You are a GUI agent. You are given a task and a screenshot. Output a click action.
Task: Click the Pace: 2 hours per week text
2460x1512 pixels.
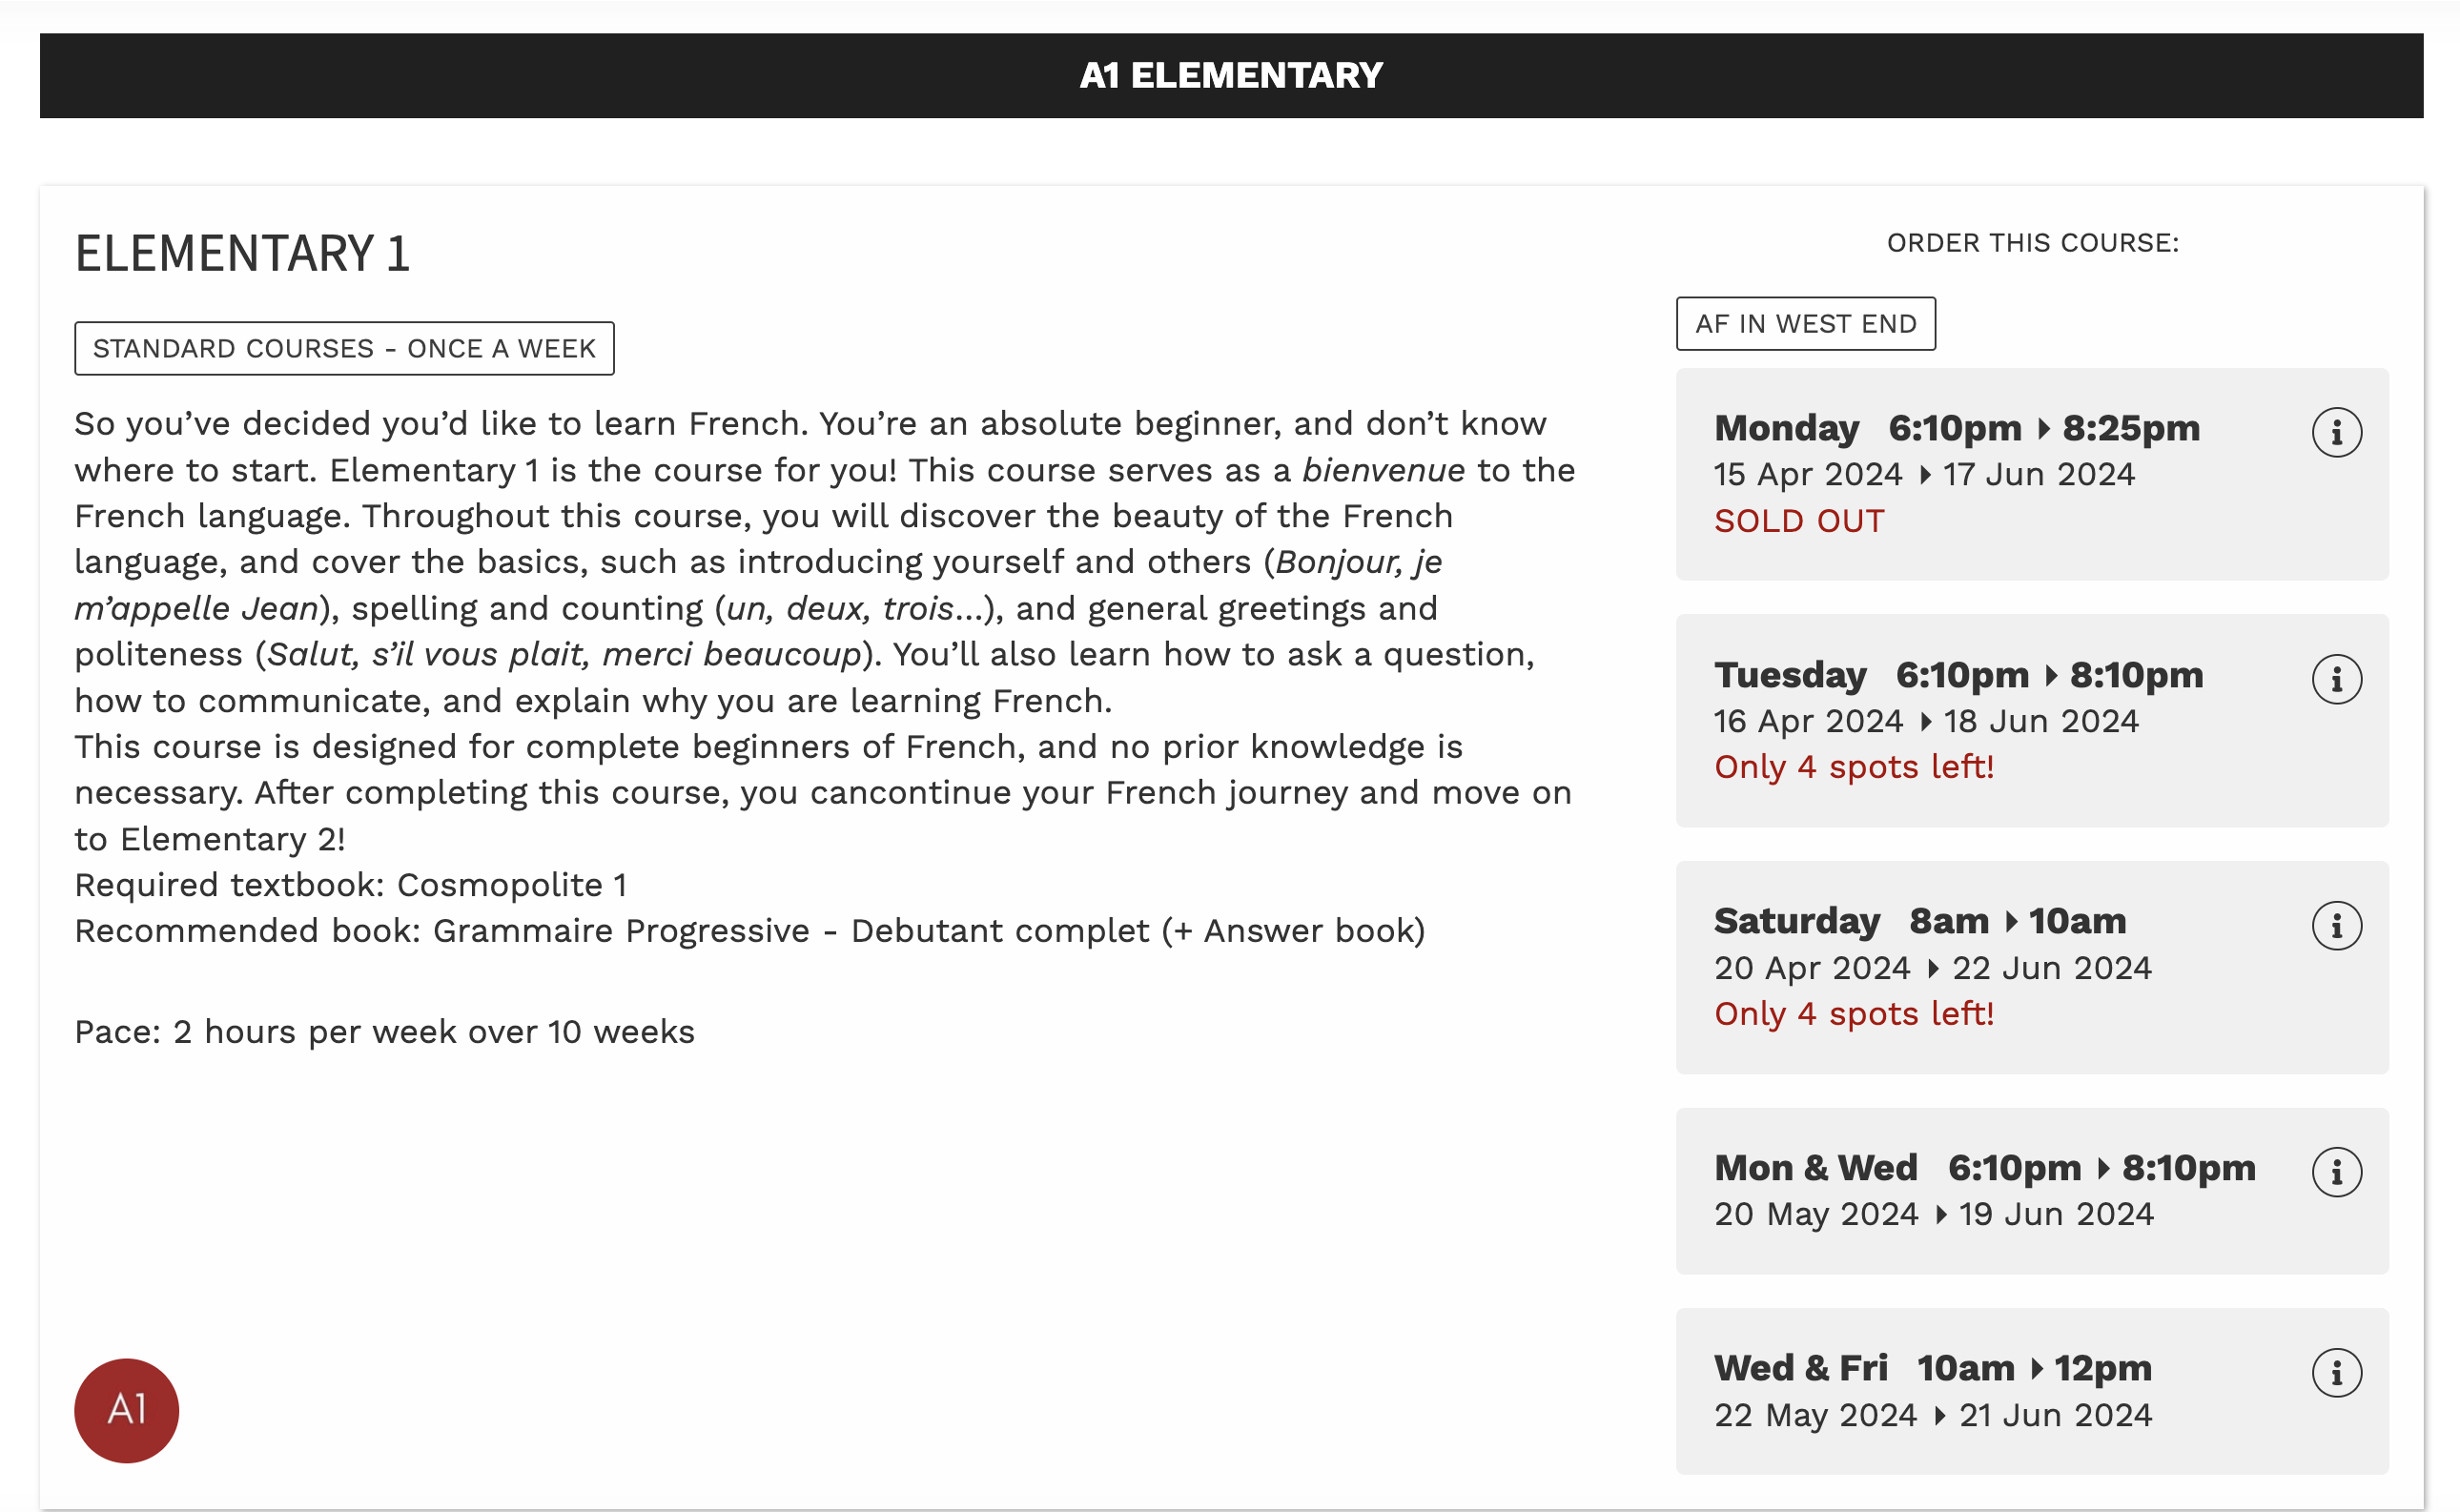point(384,1032)
